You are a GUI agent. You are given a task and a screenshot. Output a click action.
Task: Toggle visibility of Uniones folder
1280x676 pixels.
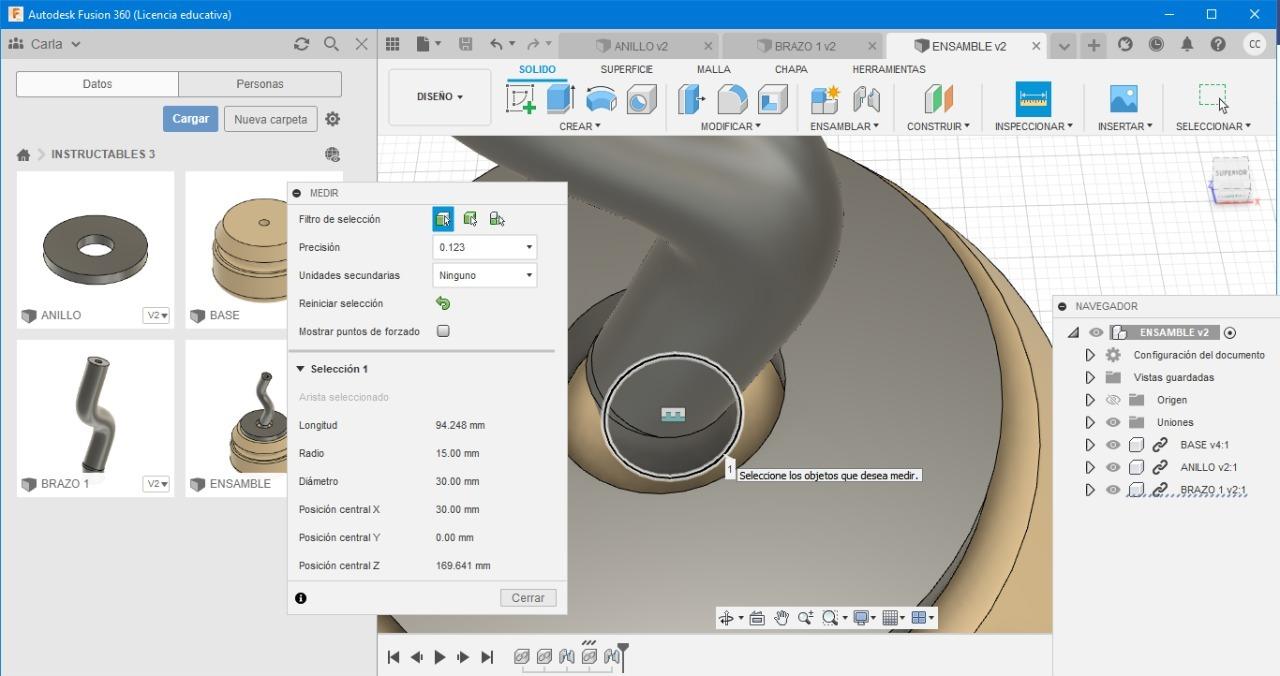pos(1112,422)
